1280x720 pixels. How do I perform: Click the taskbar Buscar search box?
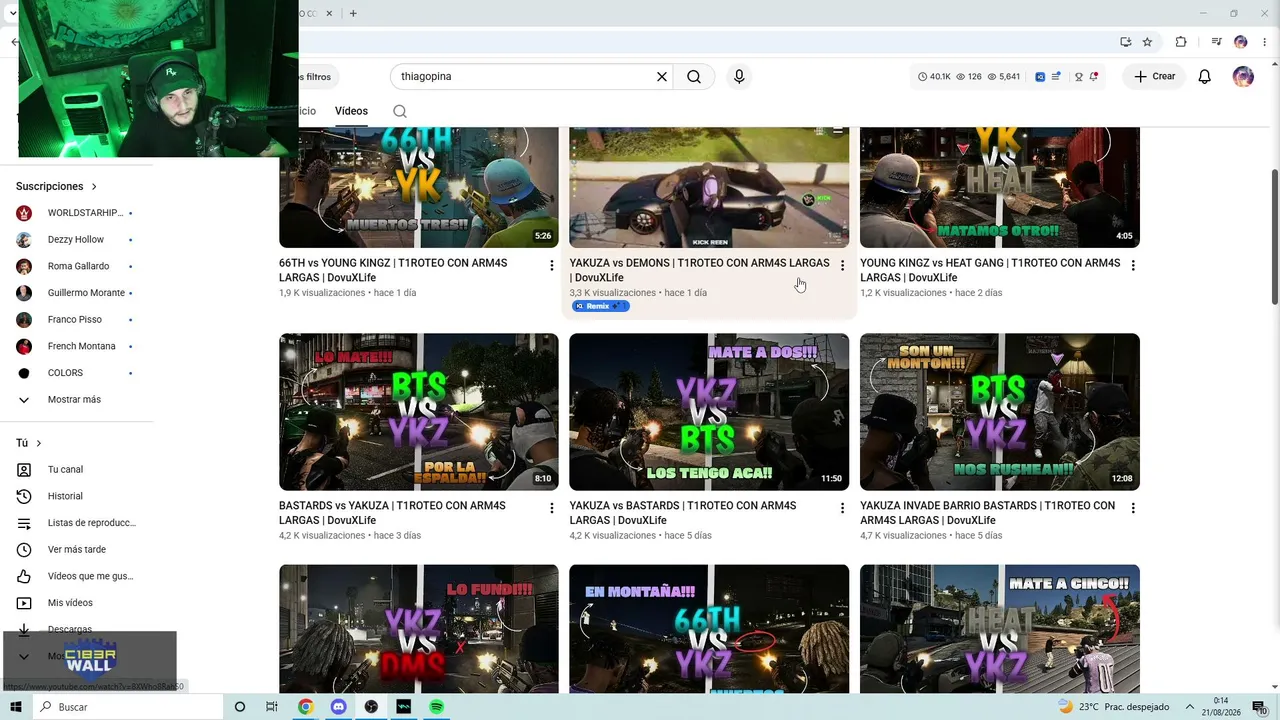pyautogui.click(x=128, y=707)
